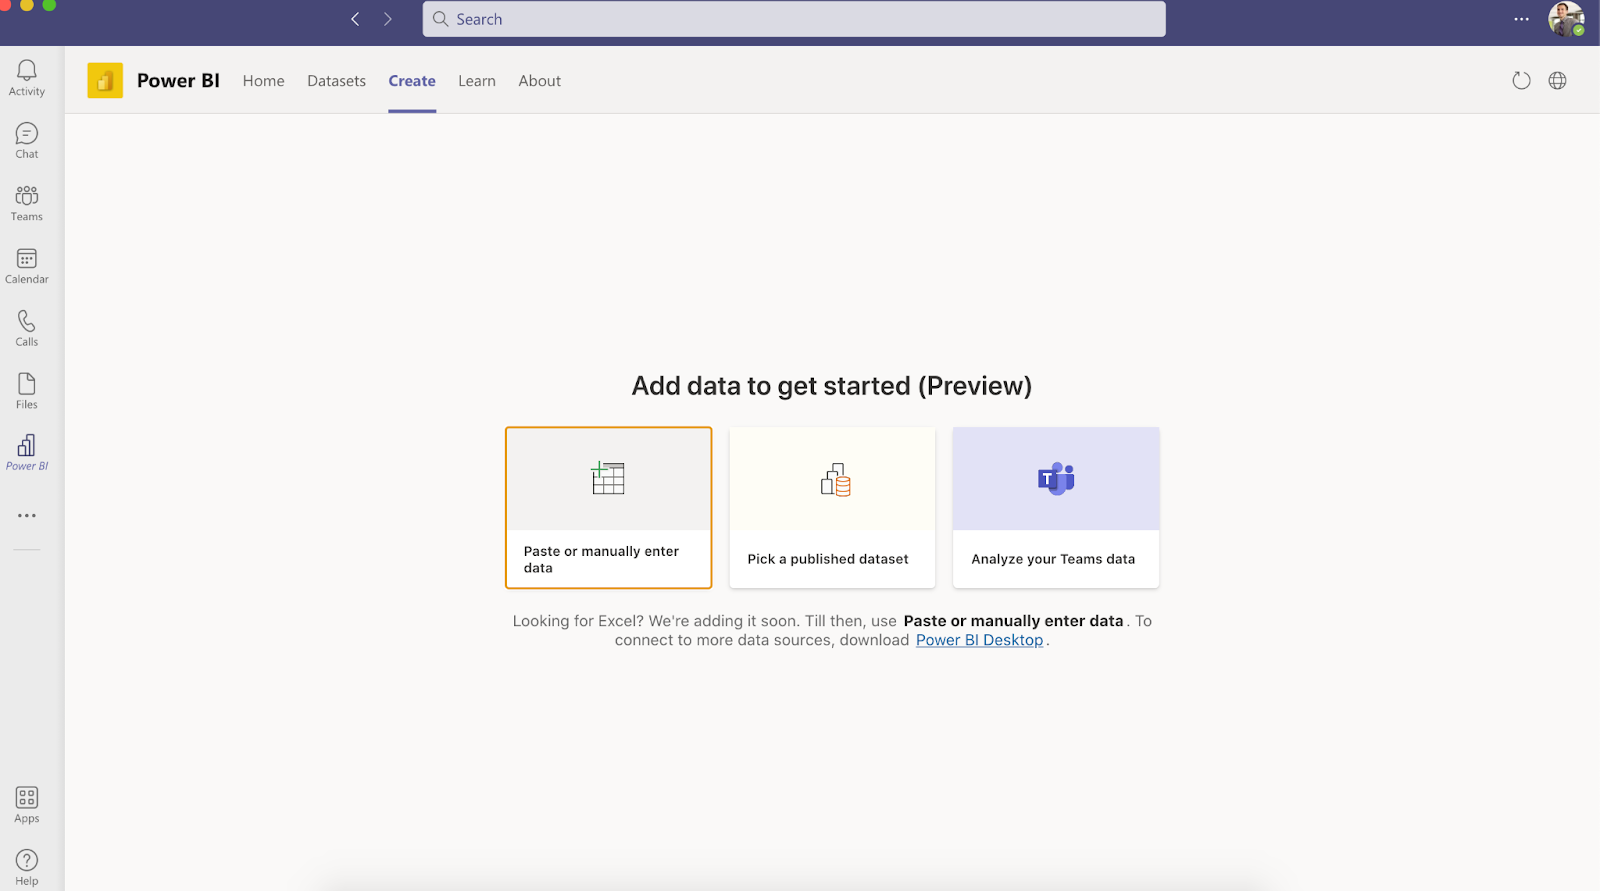Open the profile picture menu
Screen dimensions: 1600x891
1565,19
